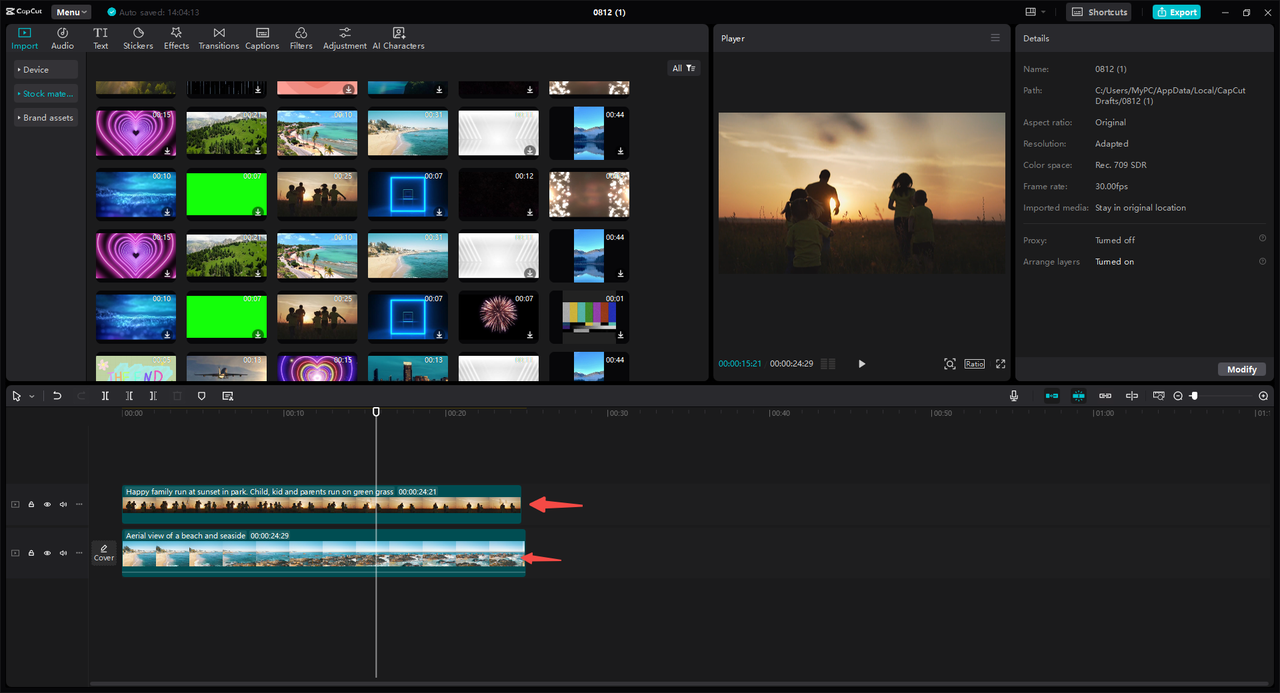
Task: Toggle main track magnet on timeline toolbar
Action: [1052, 396]
